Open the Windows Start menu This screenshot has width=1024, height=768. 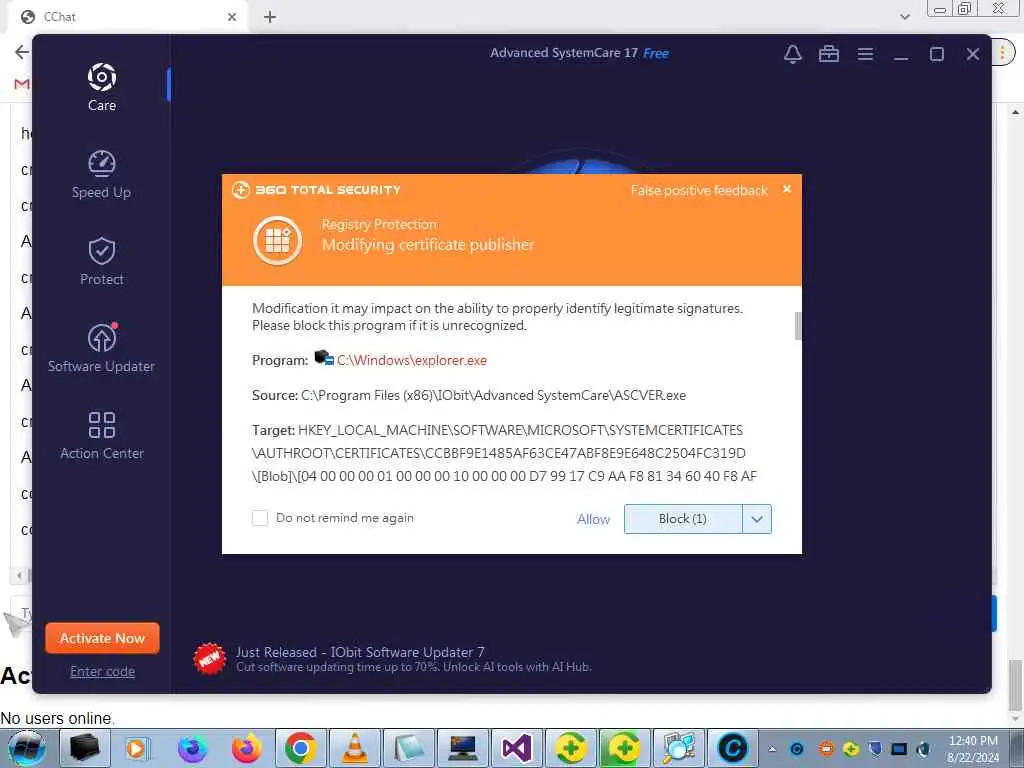coord(27,748)
